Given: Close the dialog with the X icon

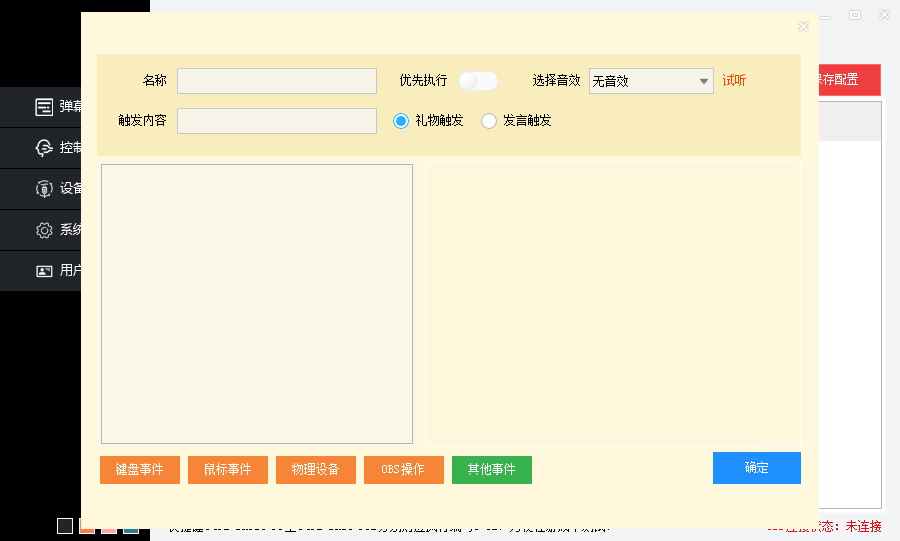Looking at the screenshot, I should (x=803, y=27).
